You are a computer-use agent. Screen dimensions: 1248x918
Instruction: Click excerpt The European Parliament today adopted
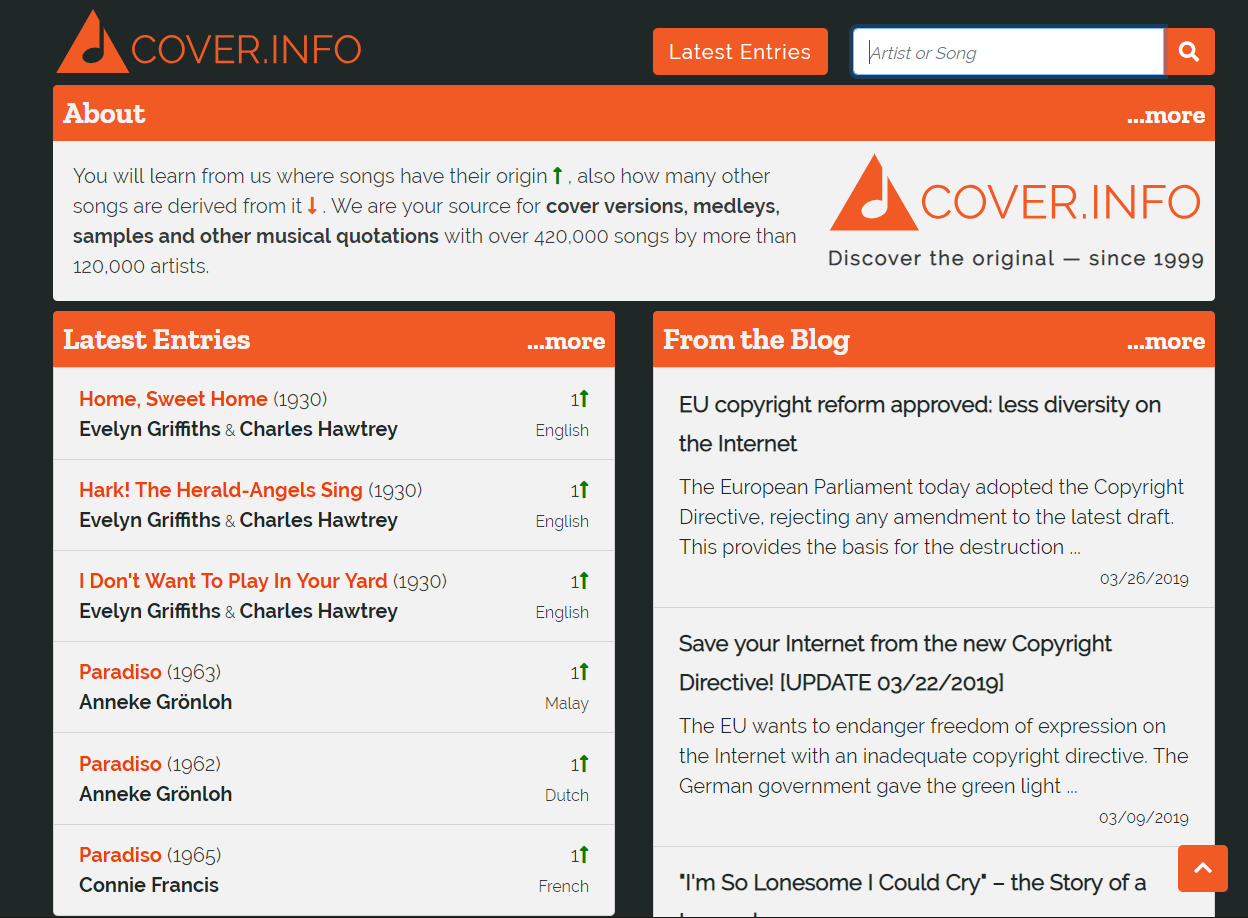click(931, 517)
